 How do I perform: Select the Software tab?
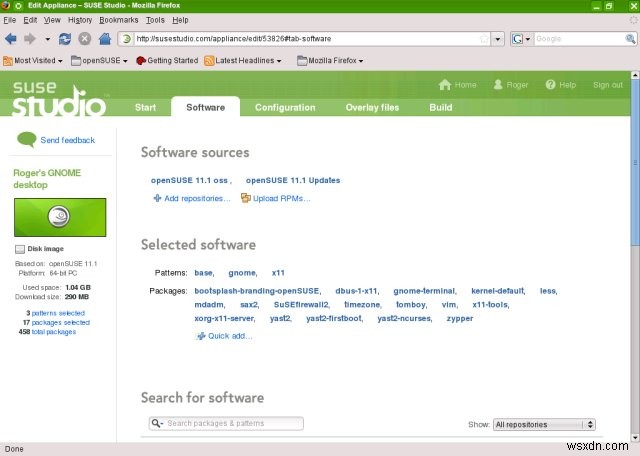(x=205, y=107)
